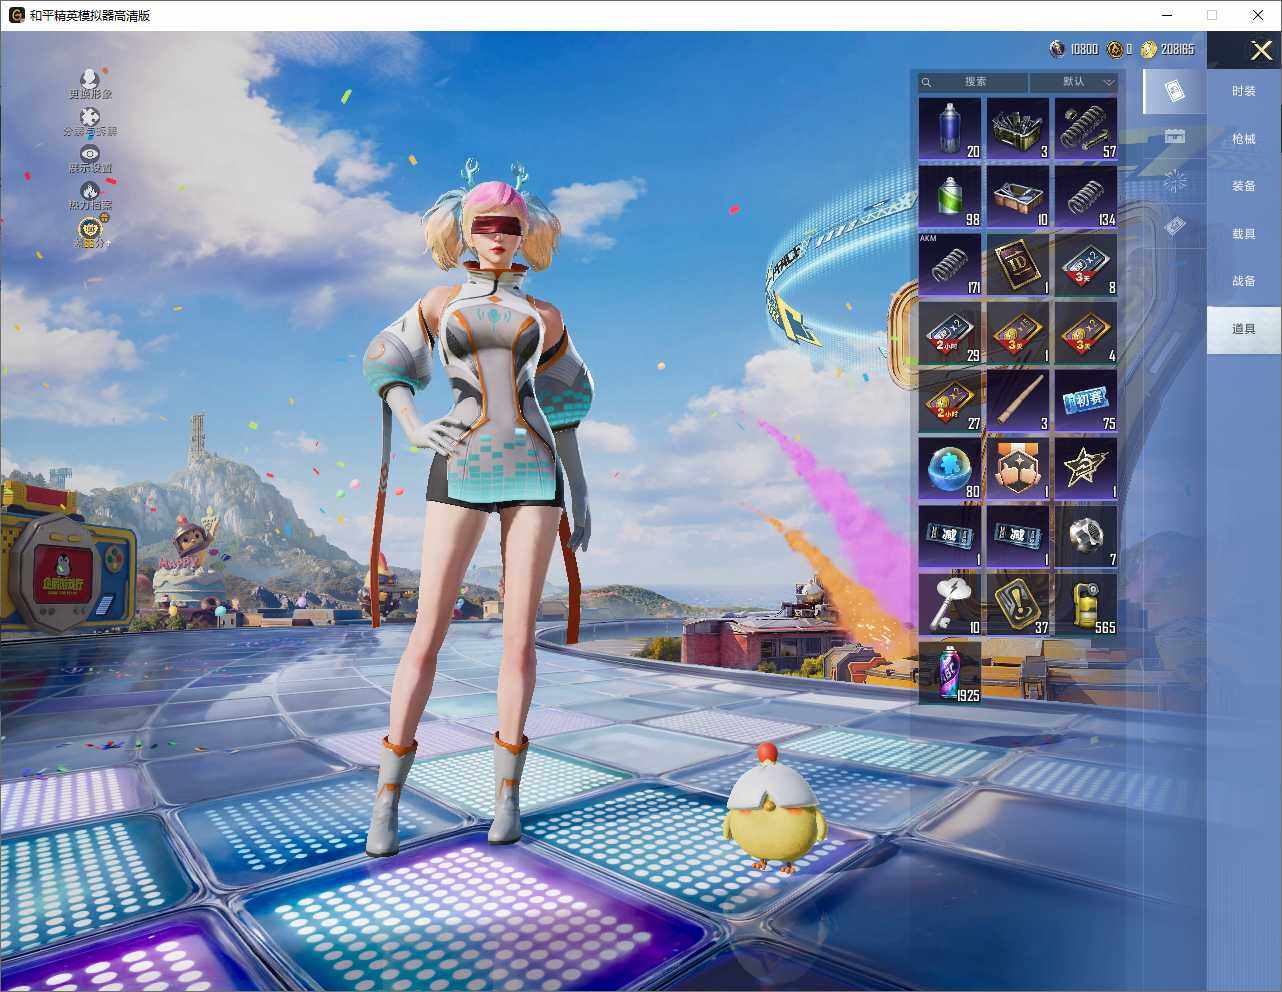Select the spring and wrench item (57)
This screenshot has width=1282, height=992.
(x=1086, y=128)
